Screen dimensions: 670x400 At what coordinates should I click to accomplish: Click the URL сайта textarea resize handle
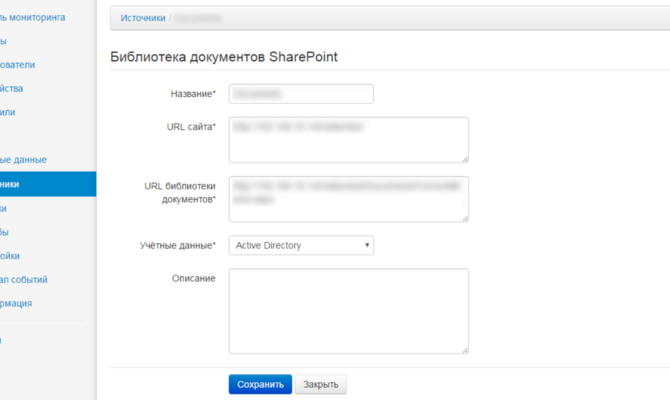(x=464, y=158)
